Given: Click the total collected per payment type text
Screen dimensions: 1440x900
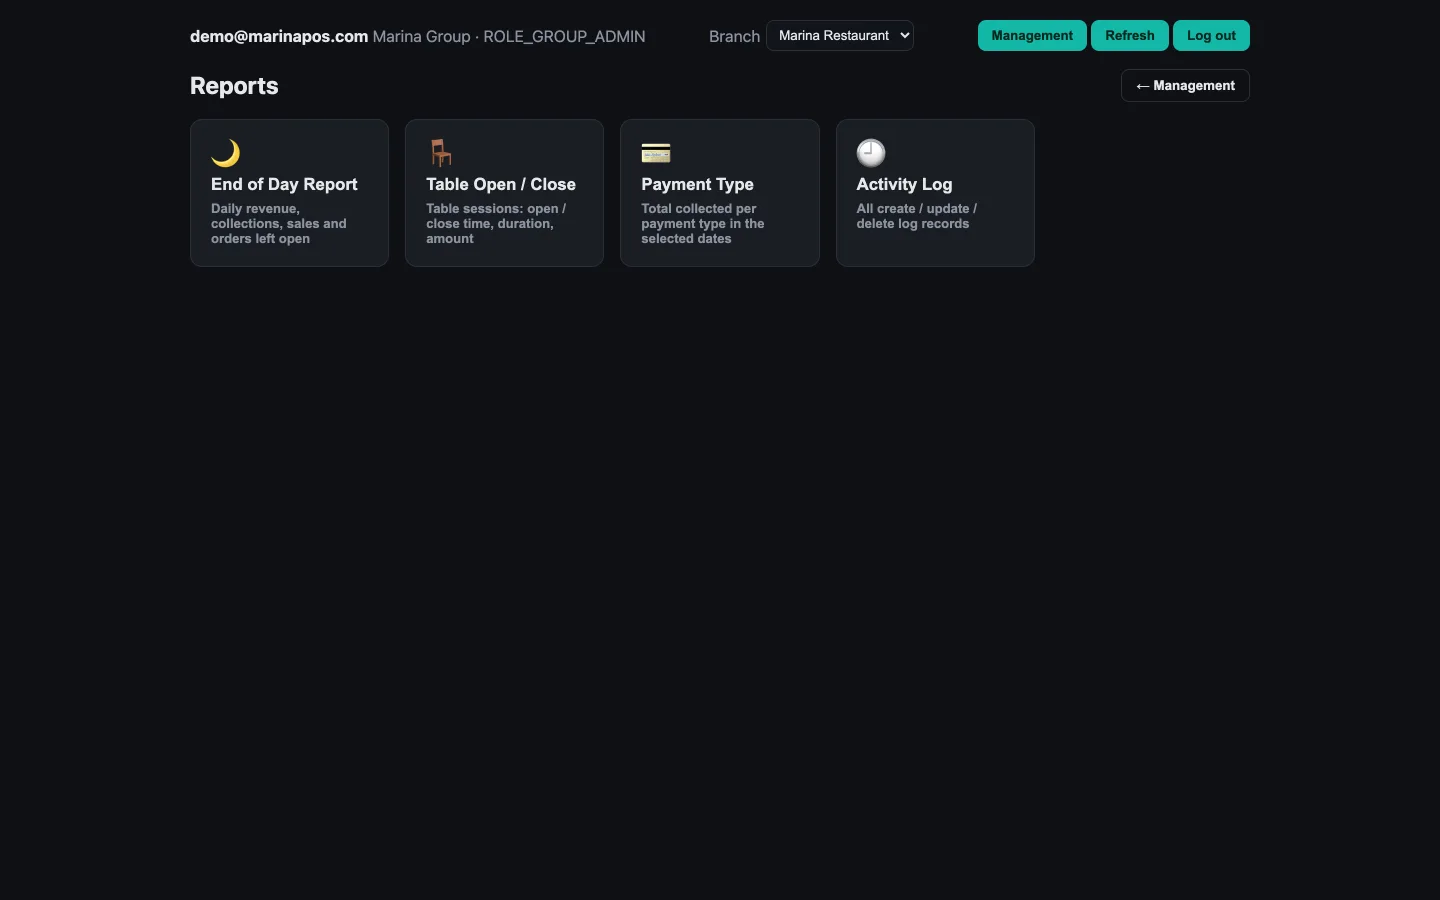Looking at the screenshot, I should (x=703, y=223).
